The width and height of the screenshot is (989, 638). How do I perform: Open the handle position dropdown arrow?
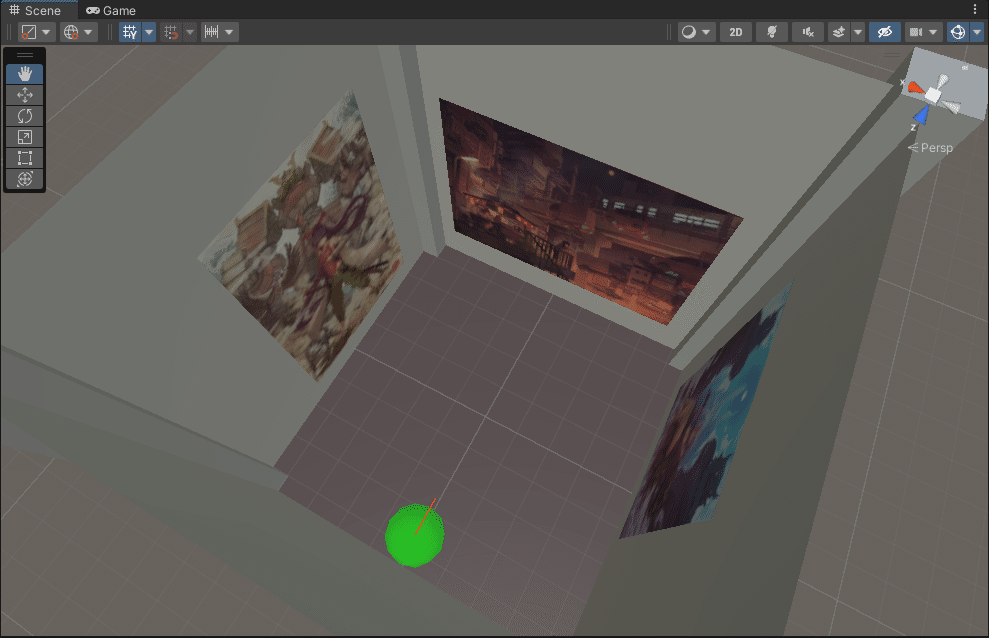[46, 32]
